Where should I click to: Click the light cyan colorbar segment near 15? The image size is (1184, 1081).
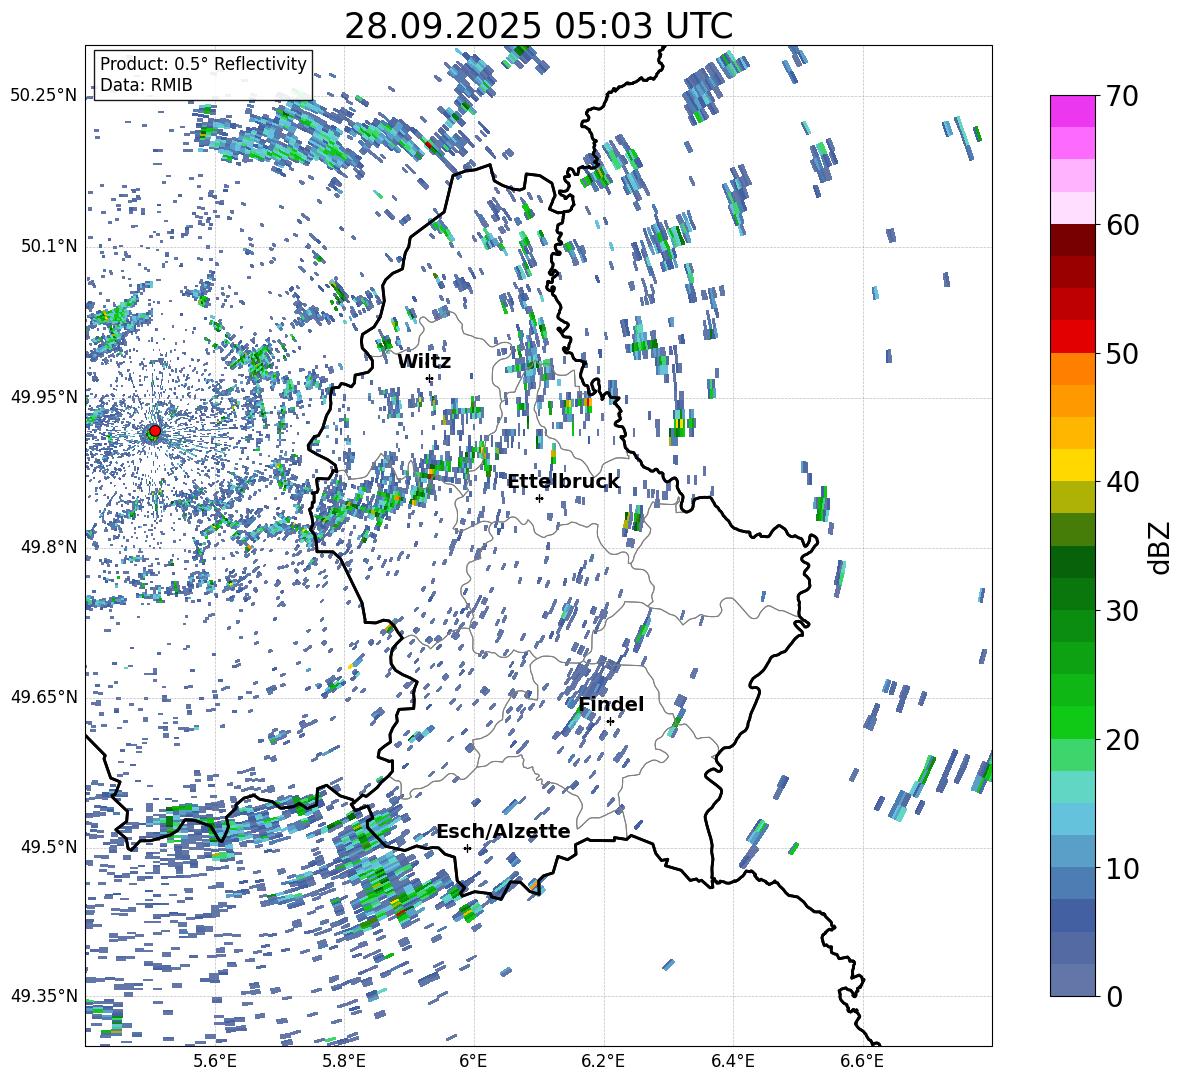1072,787
